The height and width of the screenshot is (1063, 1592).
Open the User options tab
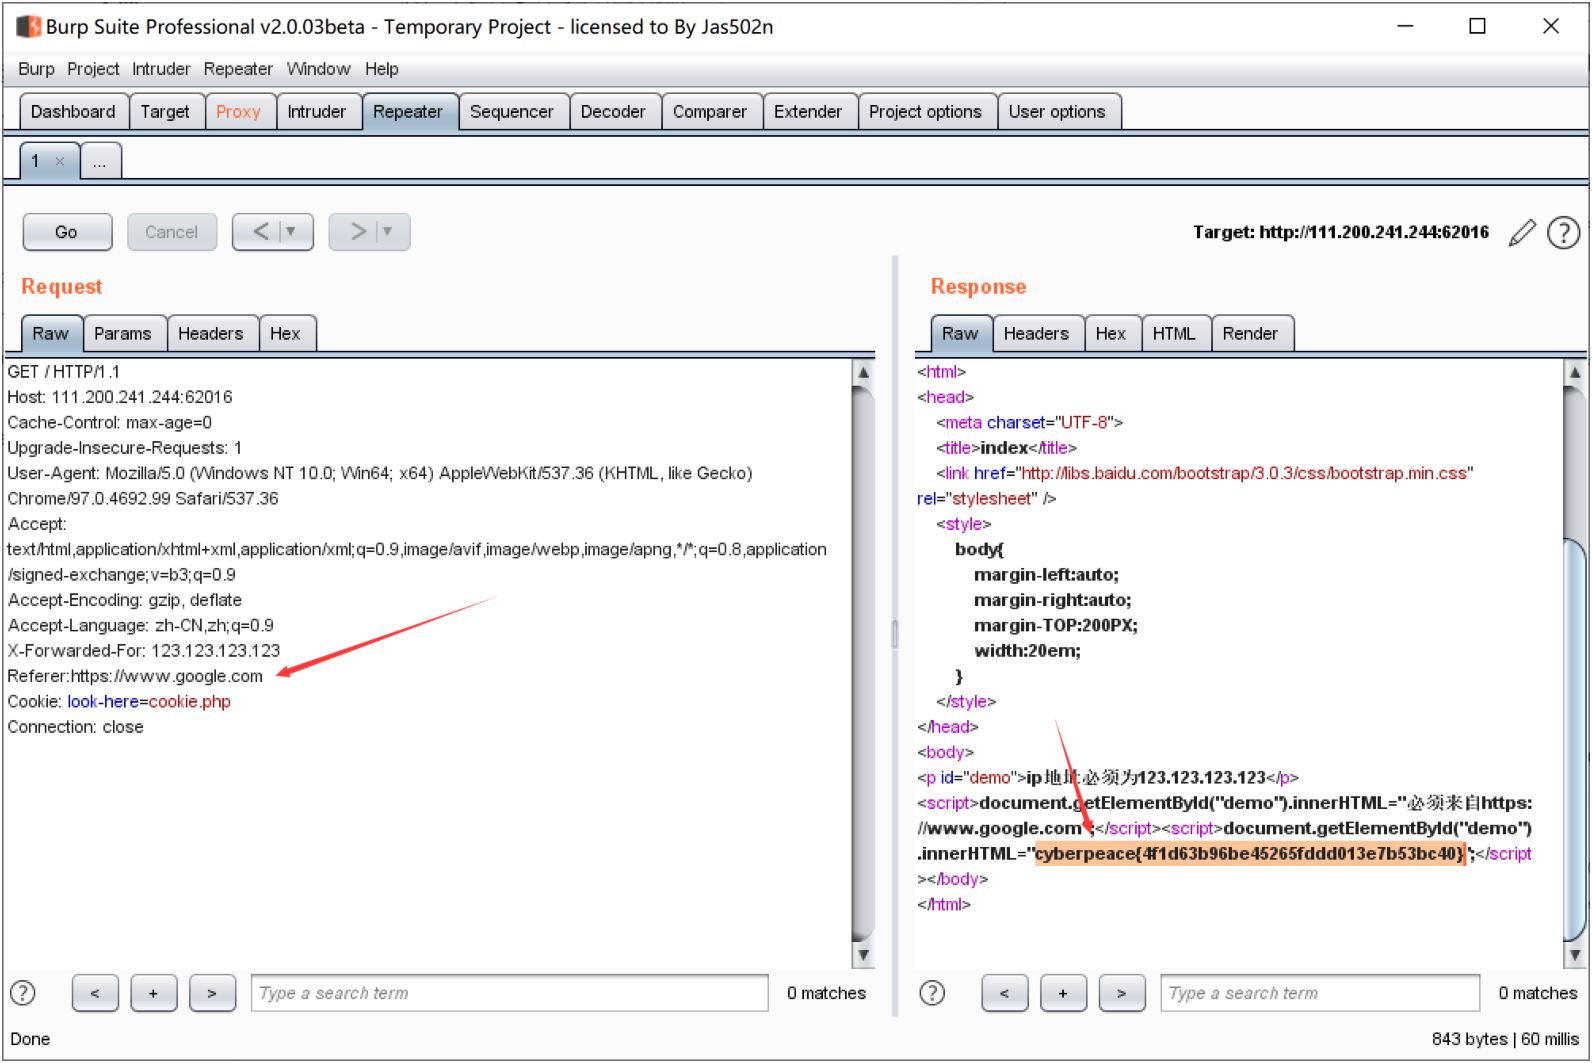point(1057,112)
